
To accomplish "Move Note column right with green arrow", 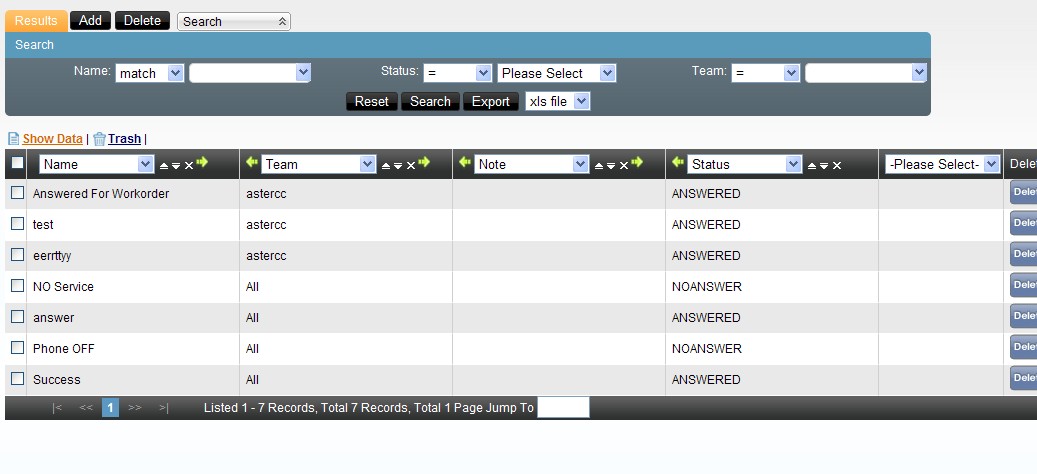I will [x=637, y=163].
